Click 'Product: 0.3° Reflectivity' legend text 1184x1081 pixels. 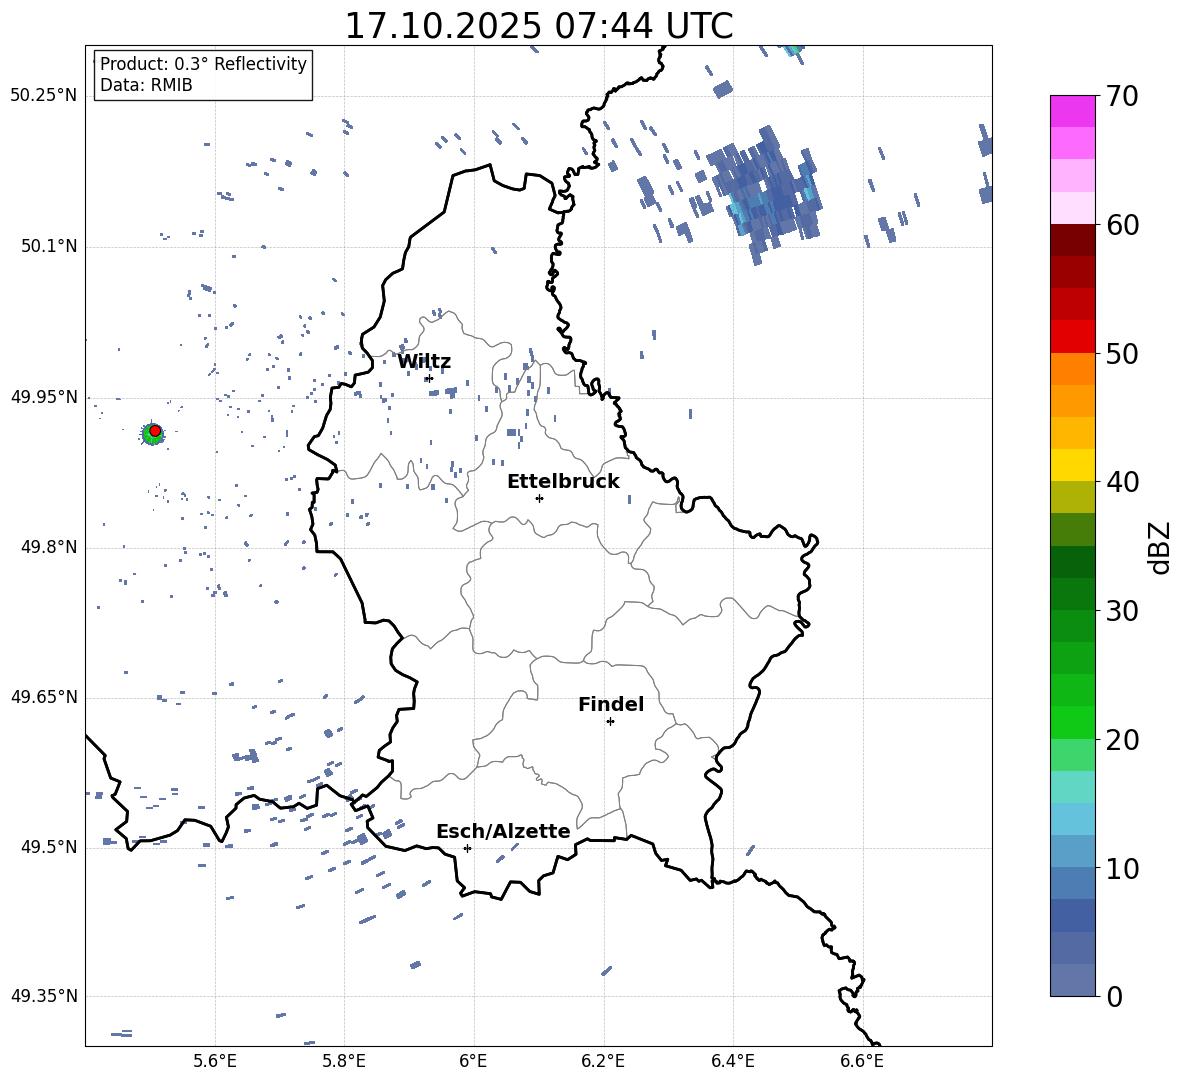(203, 63)
